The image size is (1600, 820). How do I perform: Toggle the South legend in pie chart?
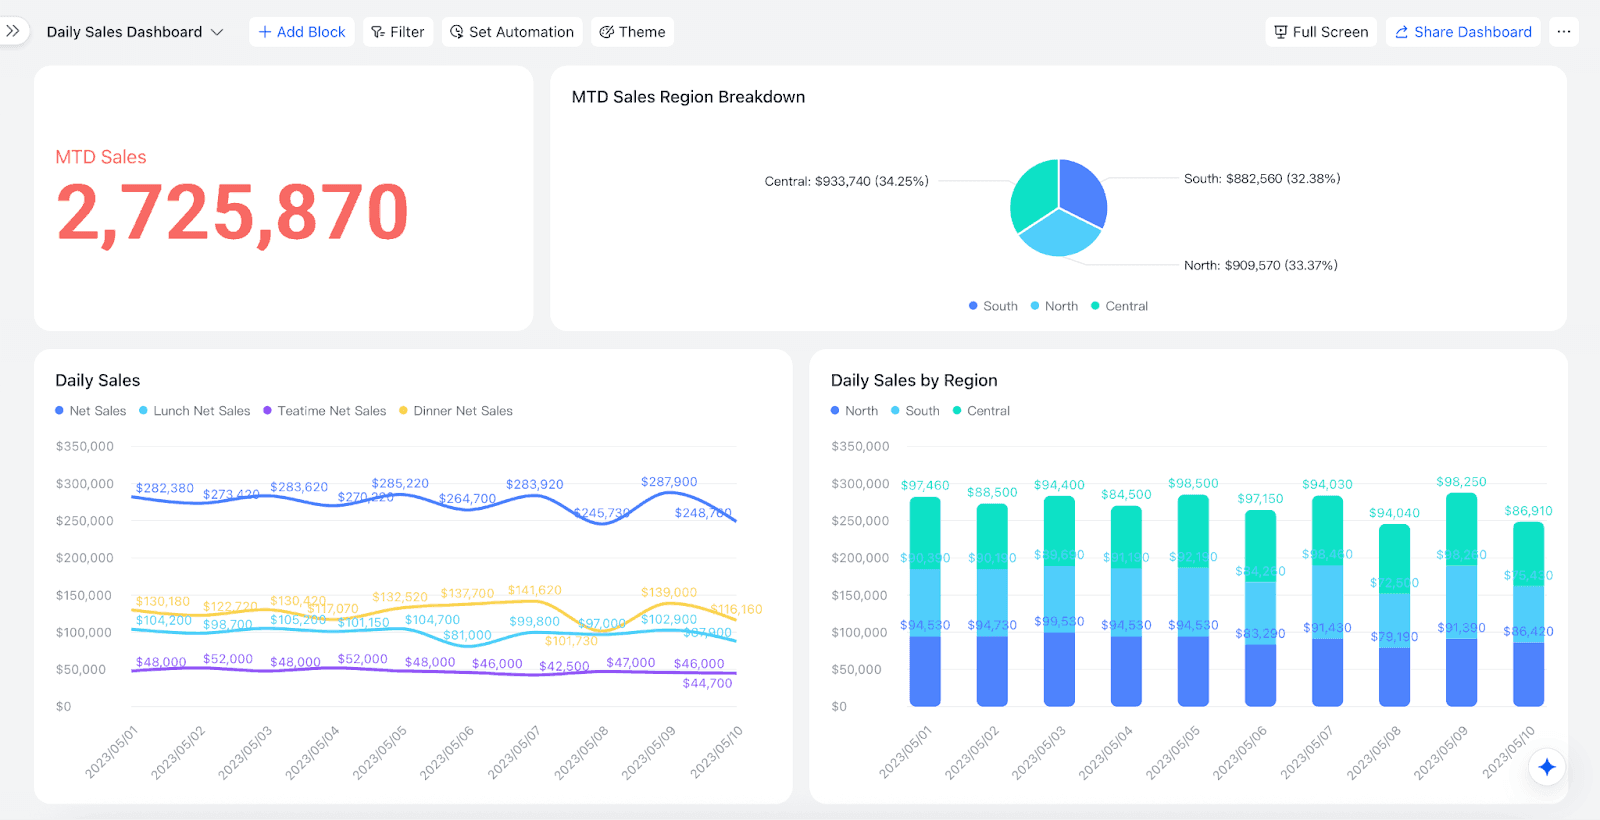[x=993, y=306]
